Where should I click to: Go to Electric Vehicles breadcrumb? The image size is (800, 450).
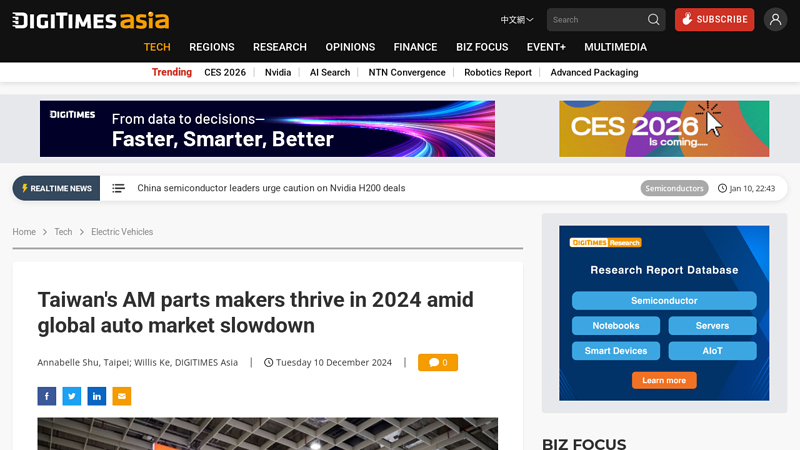(x=122, y=232)
